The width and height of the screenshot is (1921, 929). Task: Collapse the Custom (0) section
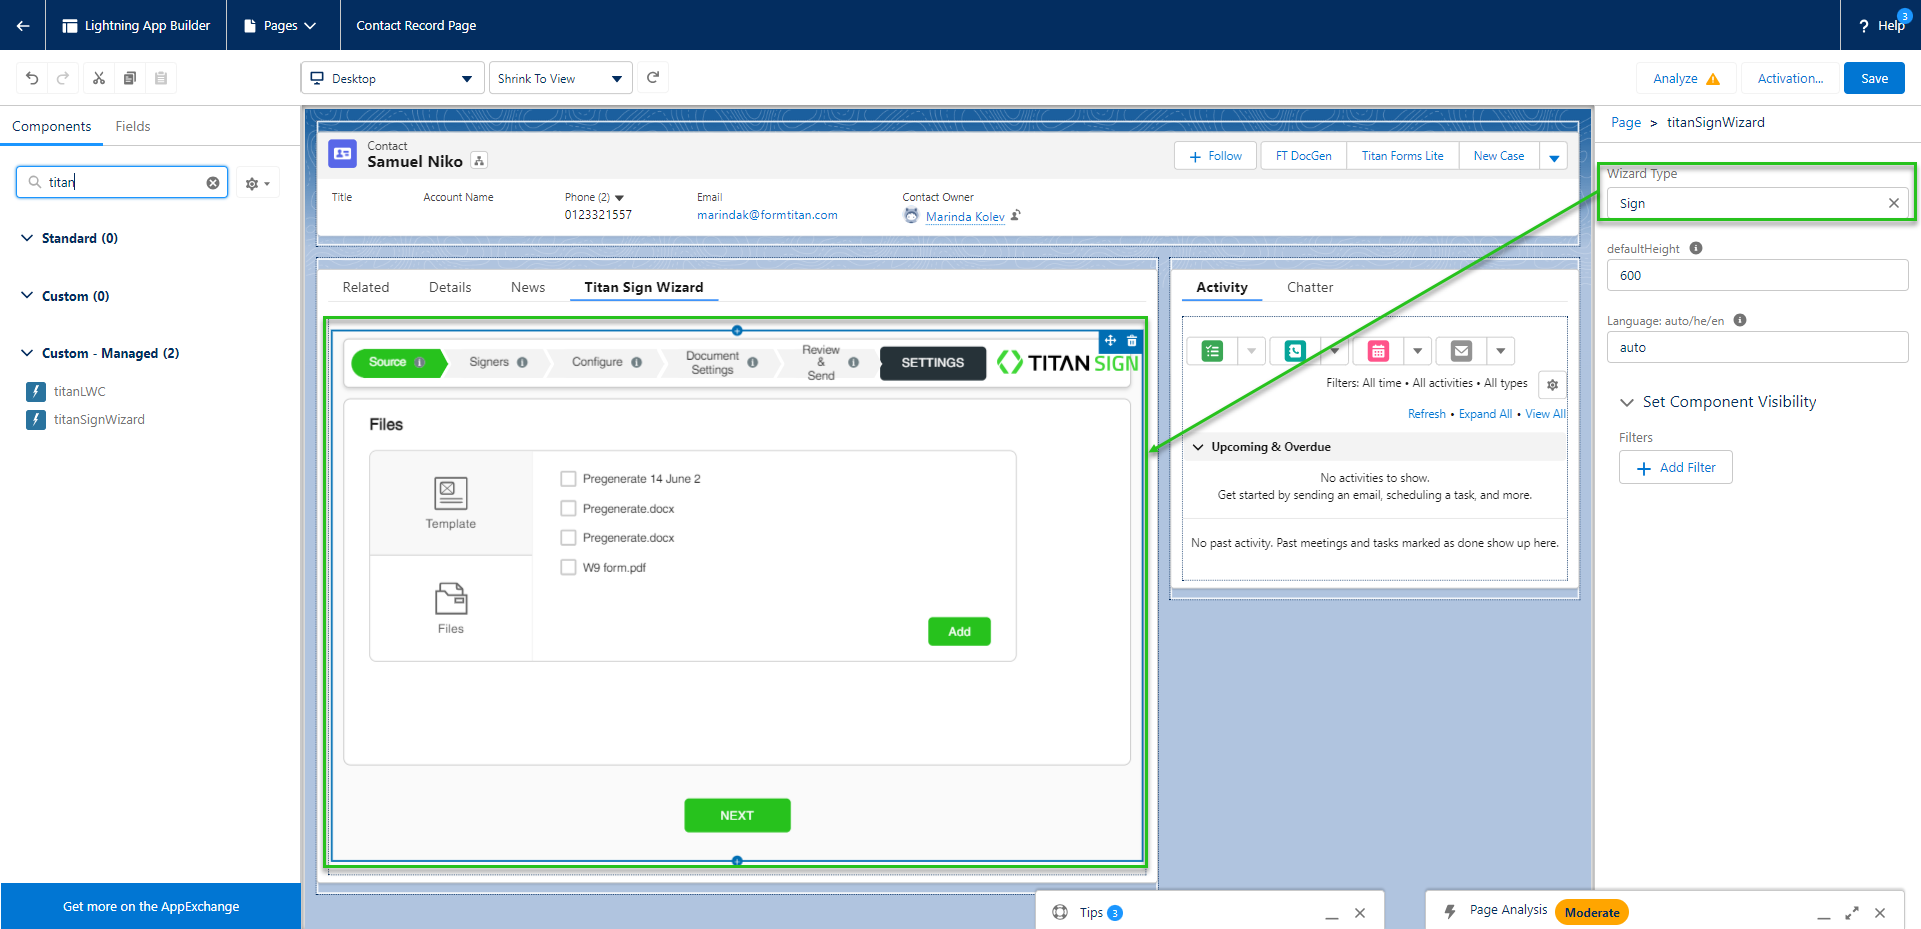(27, 296)
